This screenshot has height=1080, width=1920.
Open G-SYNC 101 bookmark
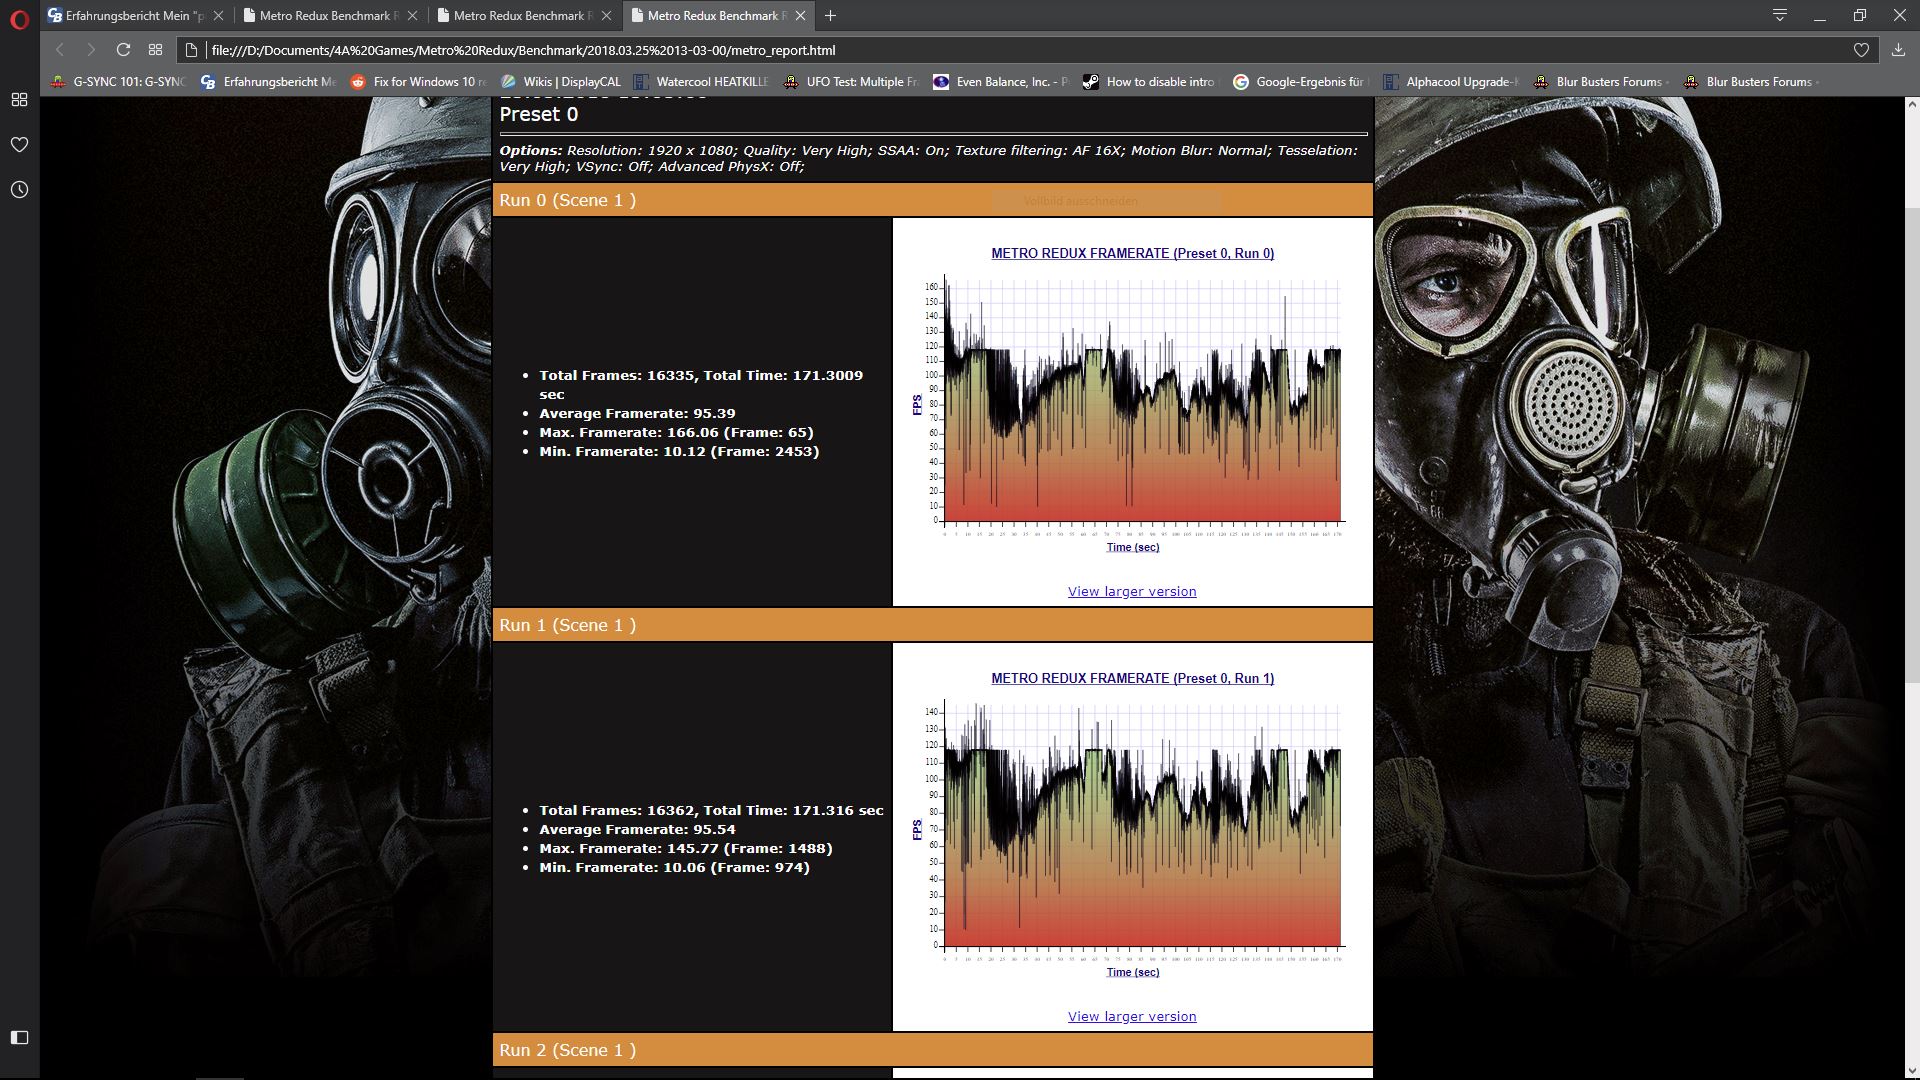pos(120,82)
